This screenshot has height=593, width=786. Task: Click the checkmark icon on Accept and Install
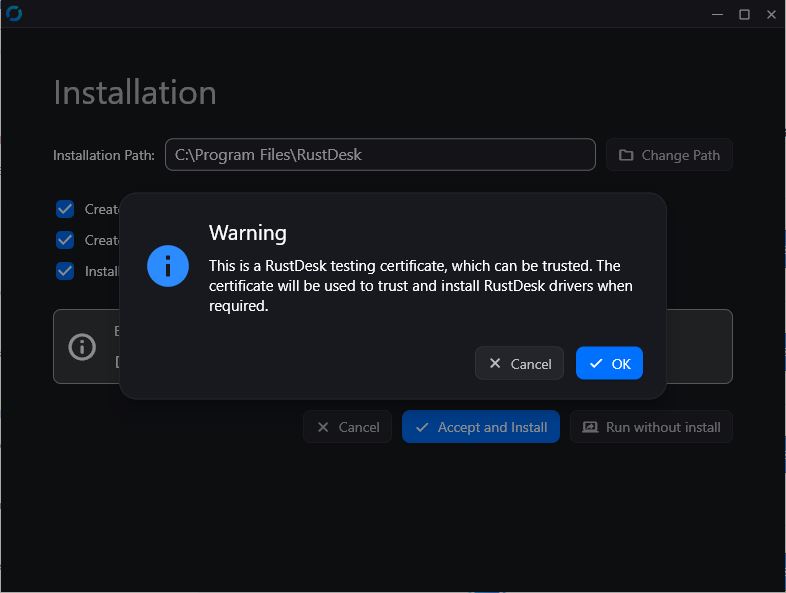[422, 427]
